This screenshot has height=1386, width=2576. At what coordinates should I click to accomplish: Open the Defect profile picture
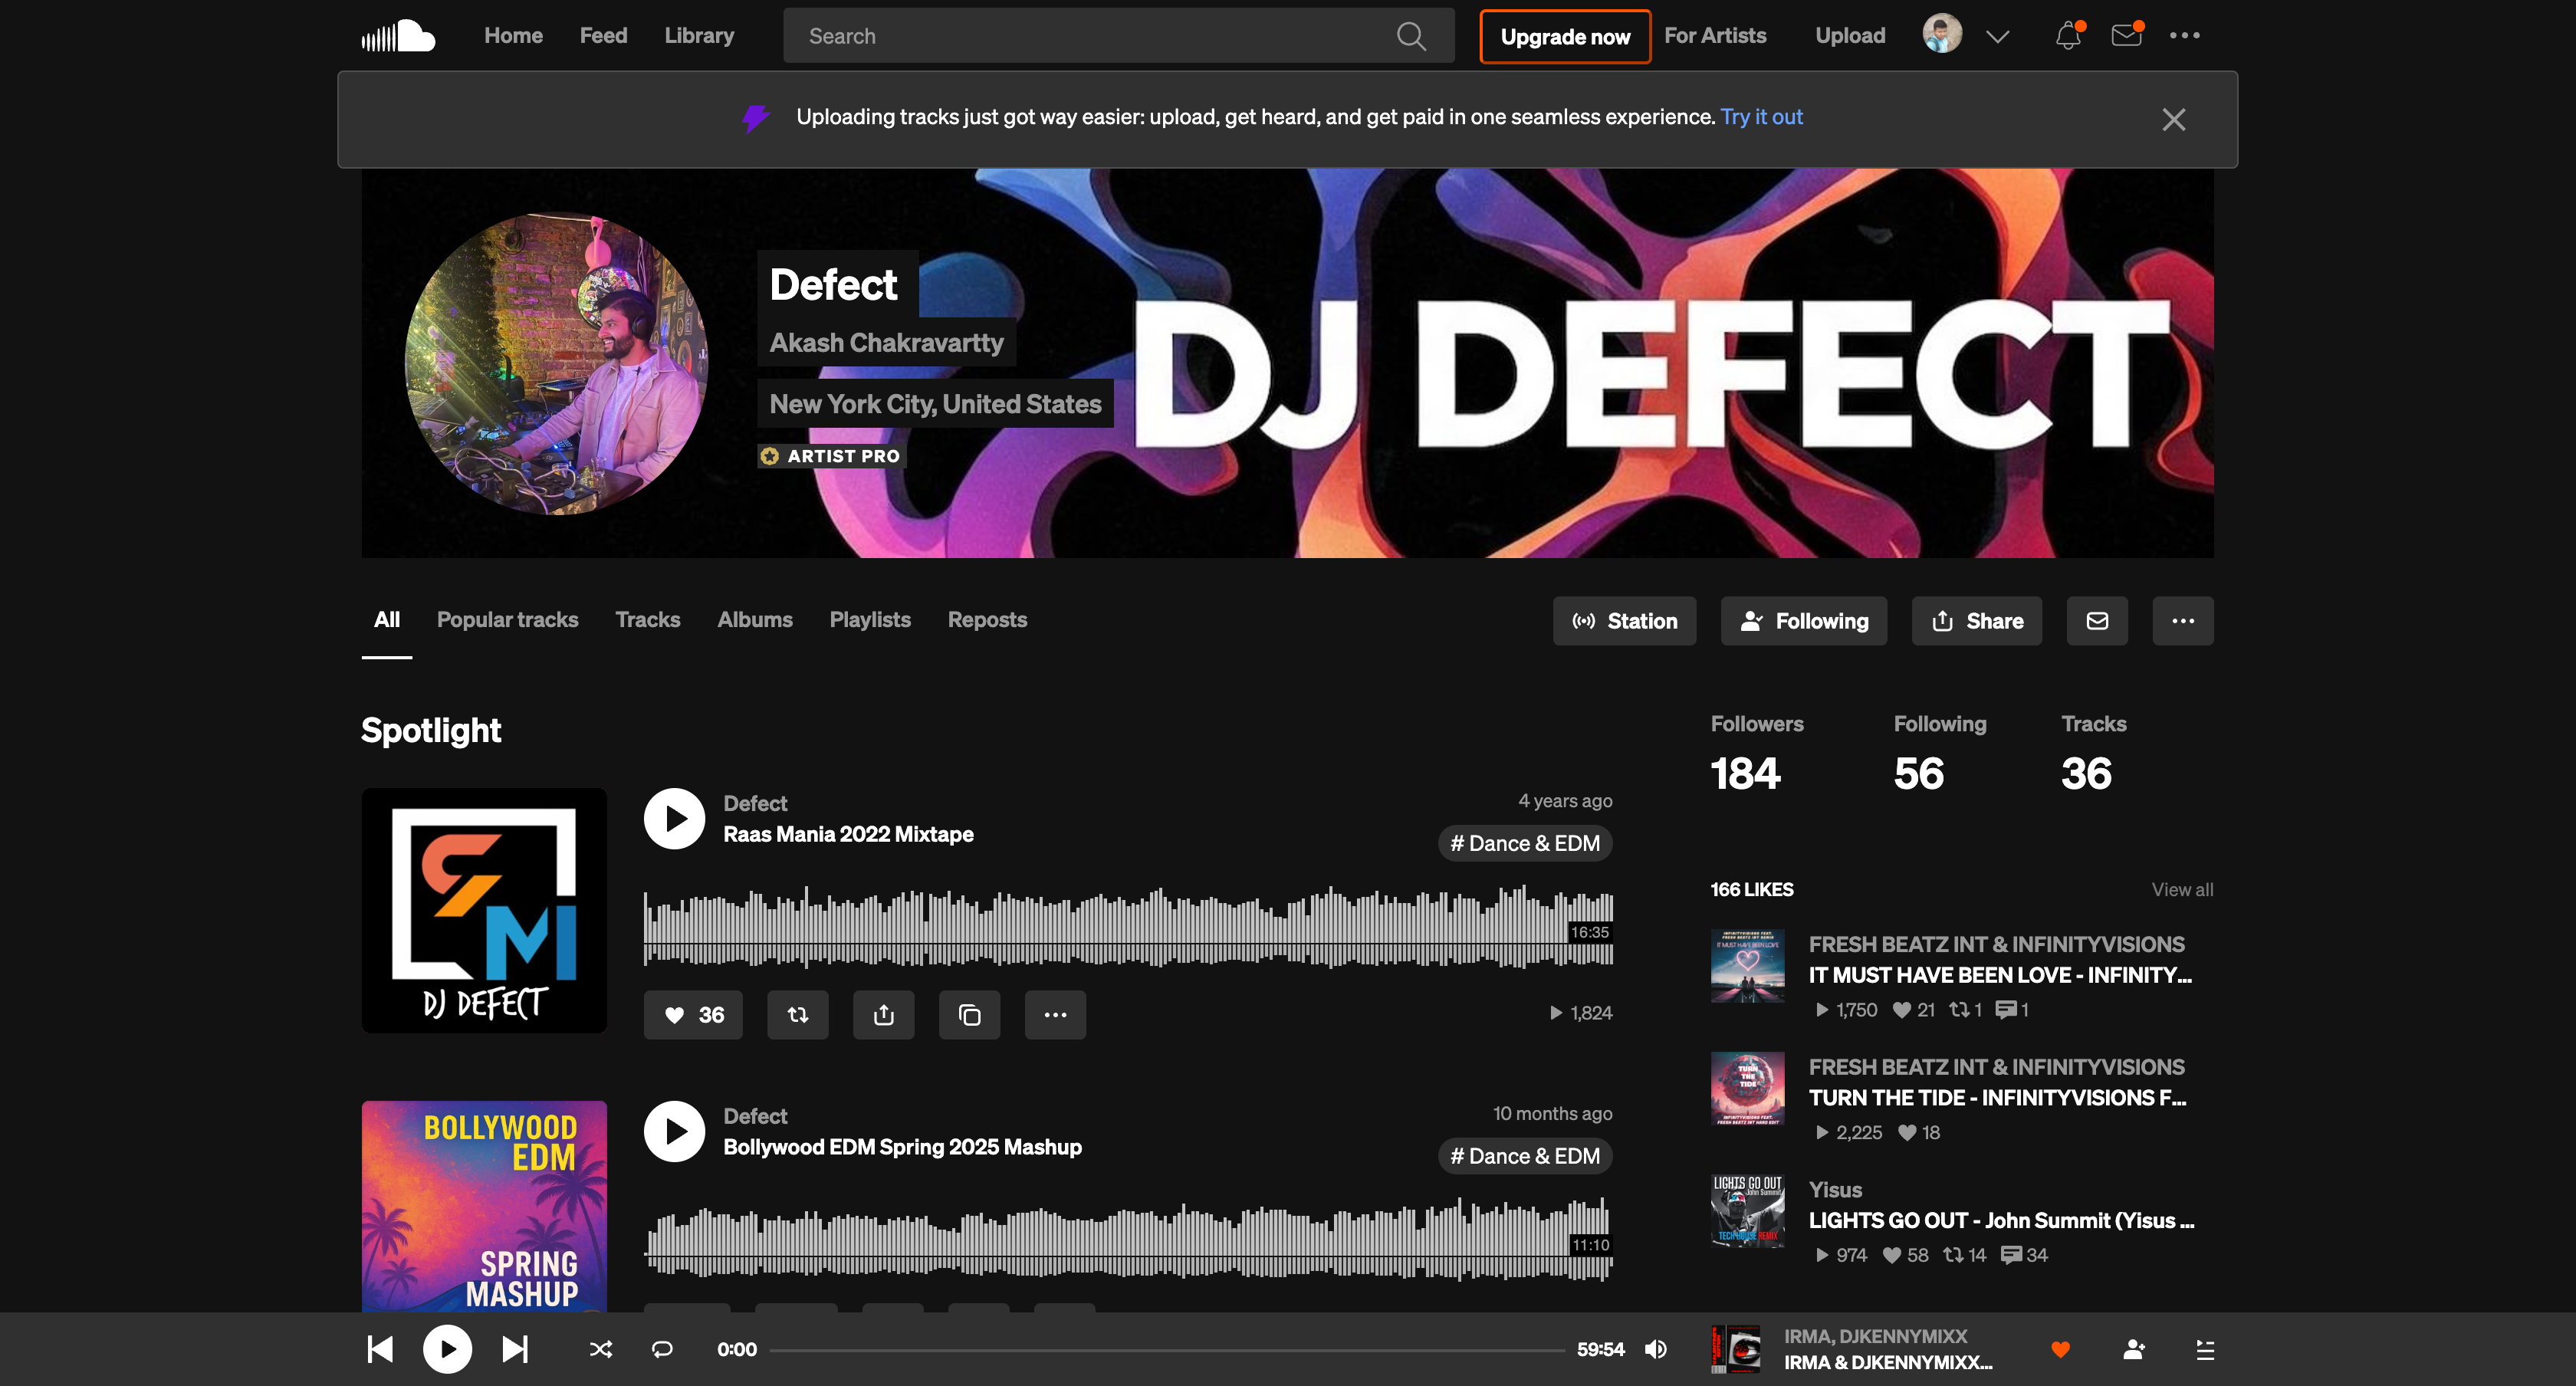pos(556,363)
